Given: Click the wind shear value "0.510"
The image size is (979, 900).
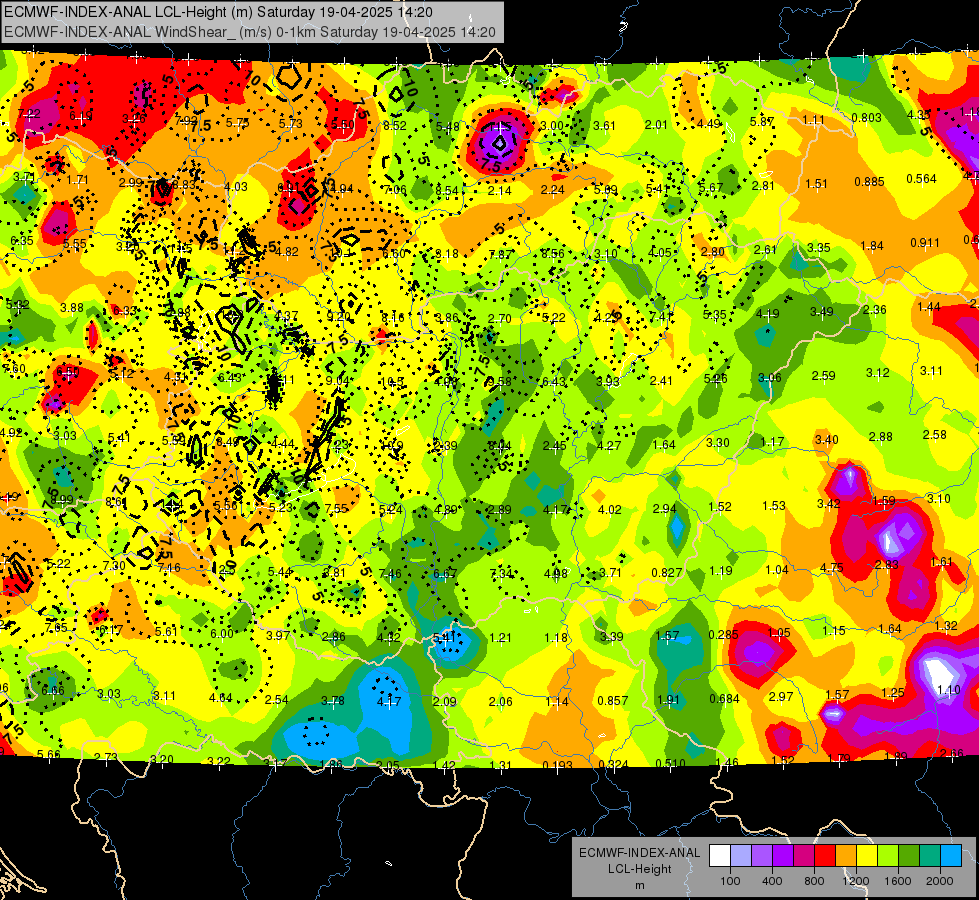Looking at the screenshot, I should (671, 763).
